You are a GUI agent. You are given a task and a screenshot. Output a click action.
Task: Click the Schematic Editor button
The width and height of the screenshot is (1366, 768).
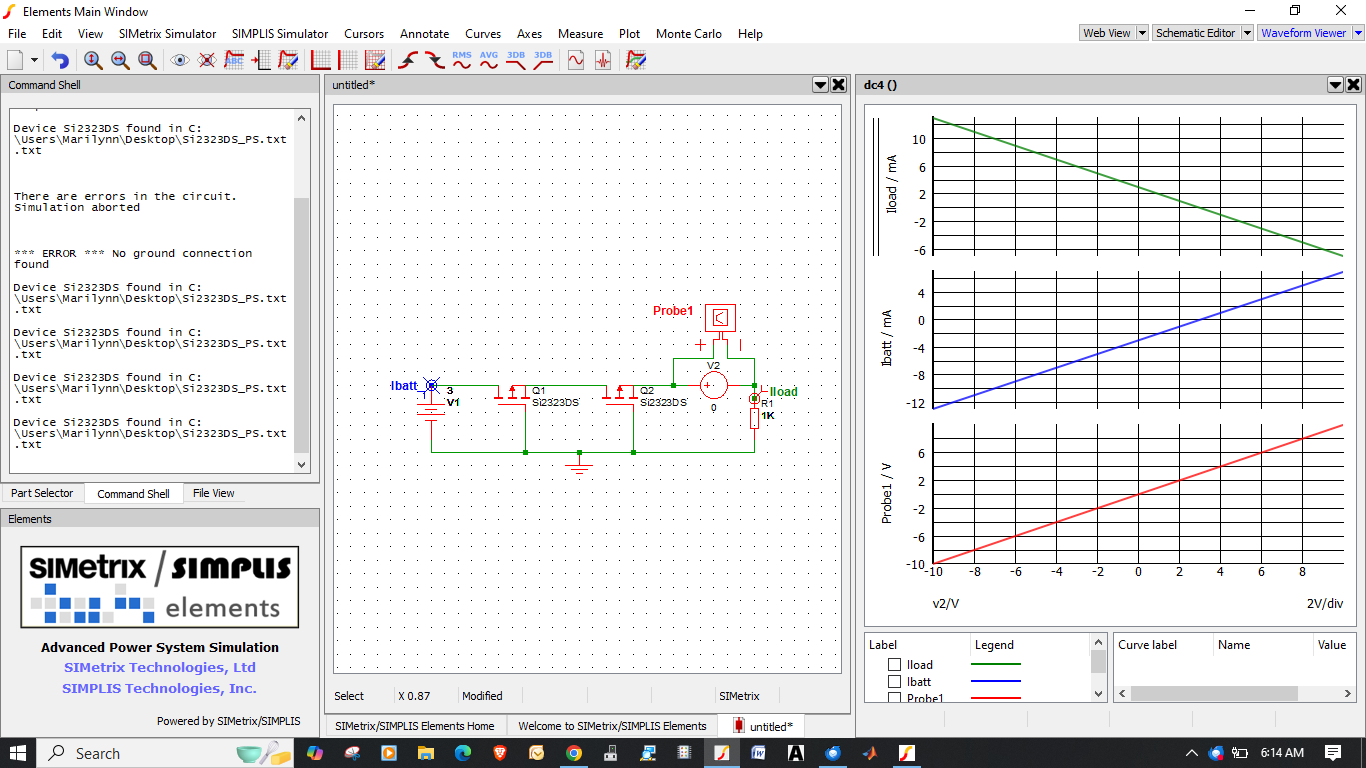coord(1195,33)
